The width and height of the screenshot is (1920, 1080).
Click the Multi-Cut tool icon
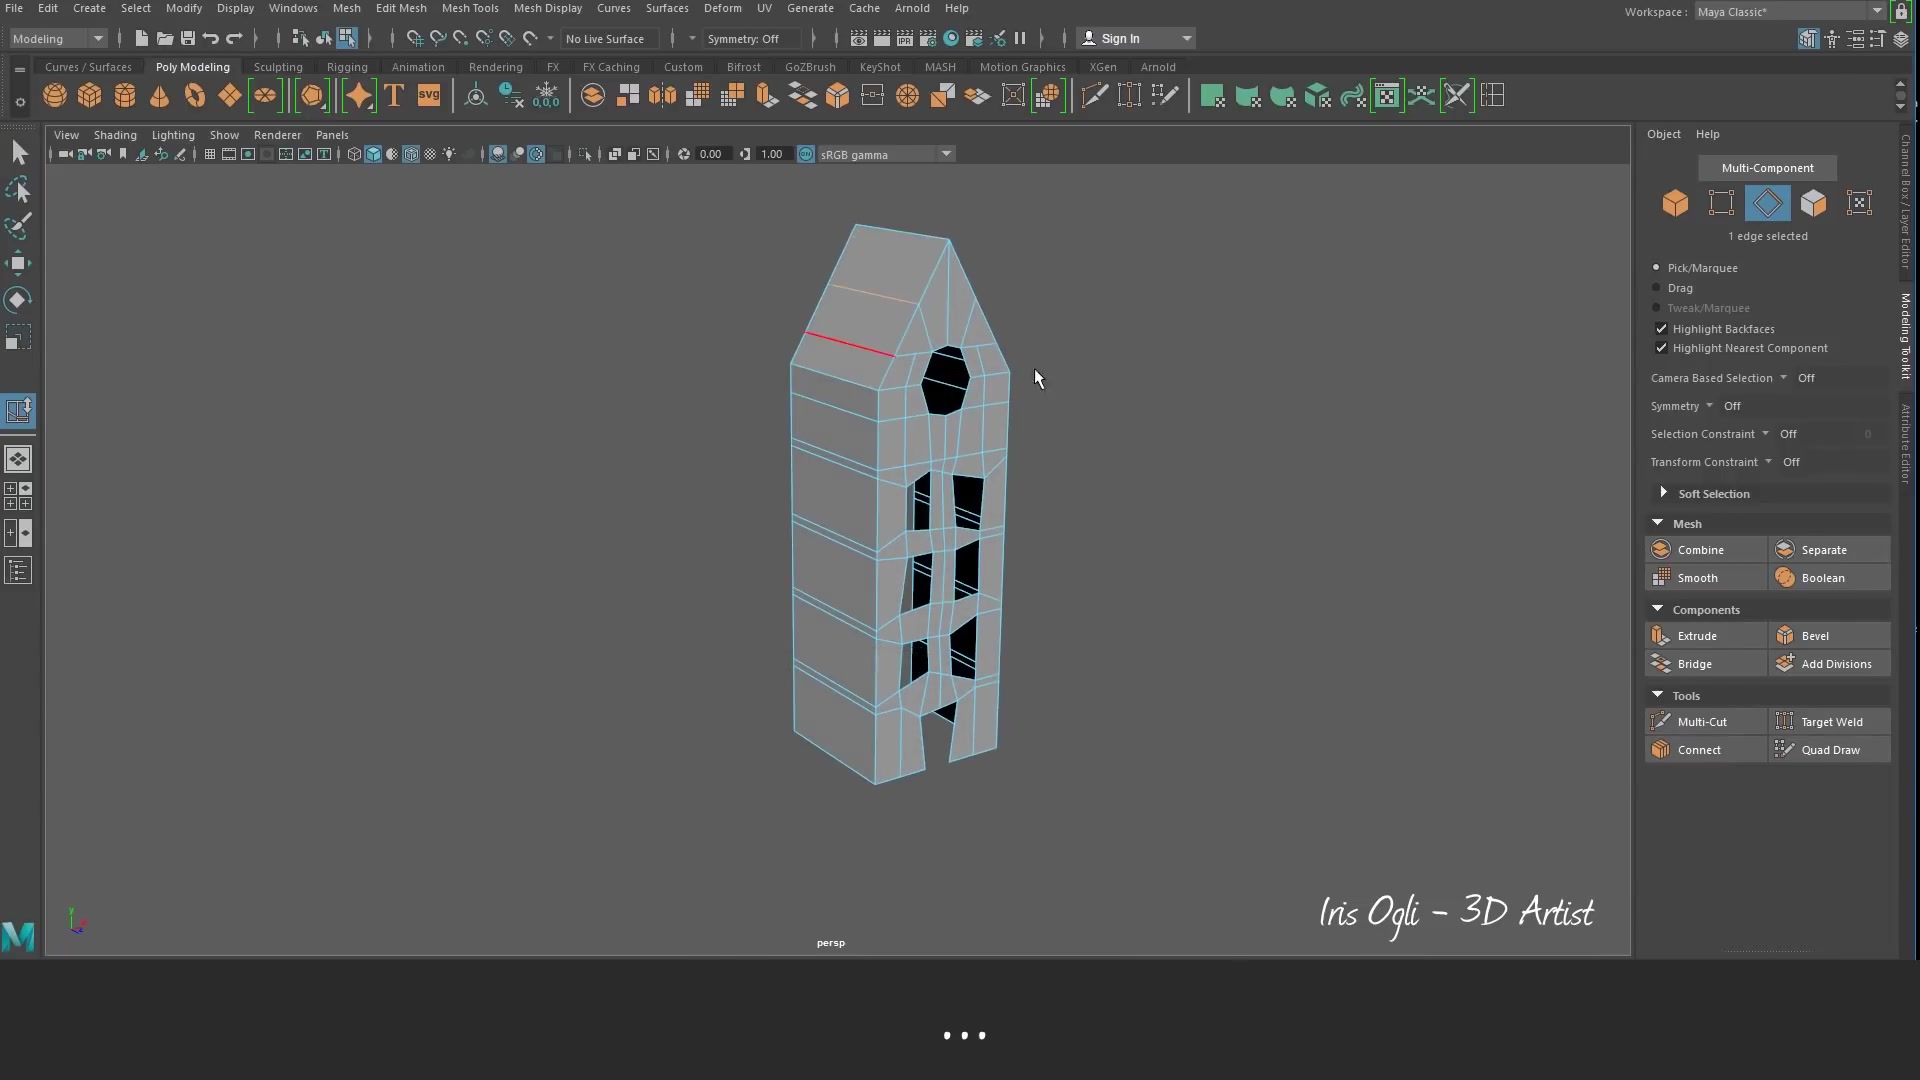click(x=1661, y=722)
